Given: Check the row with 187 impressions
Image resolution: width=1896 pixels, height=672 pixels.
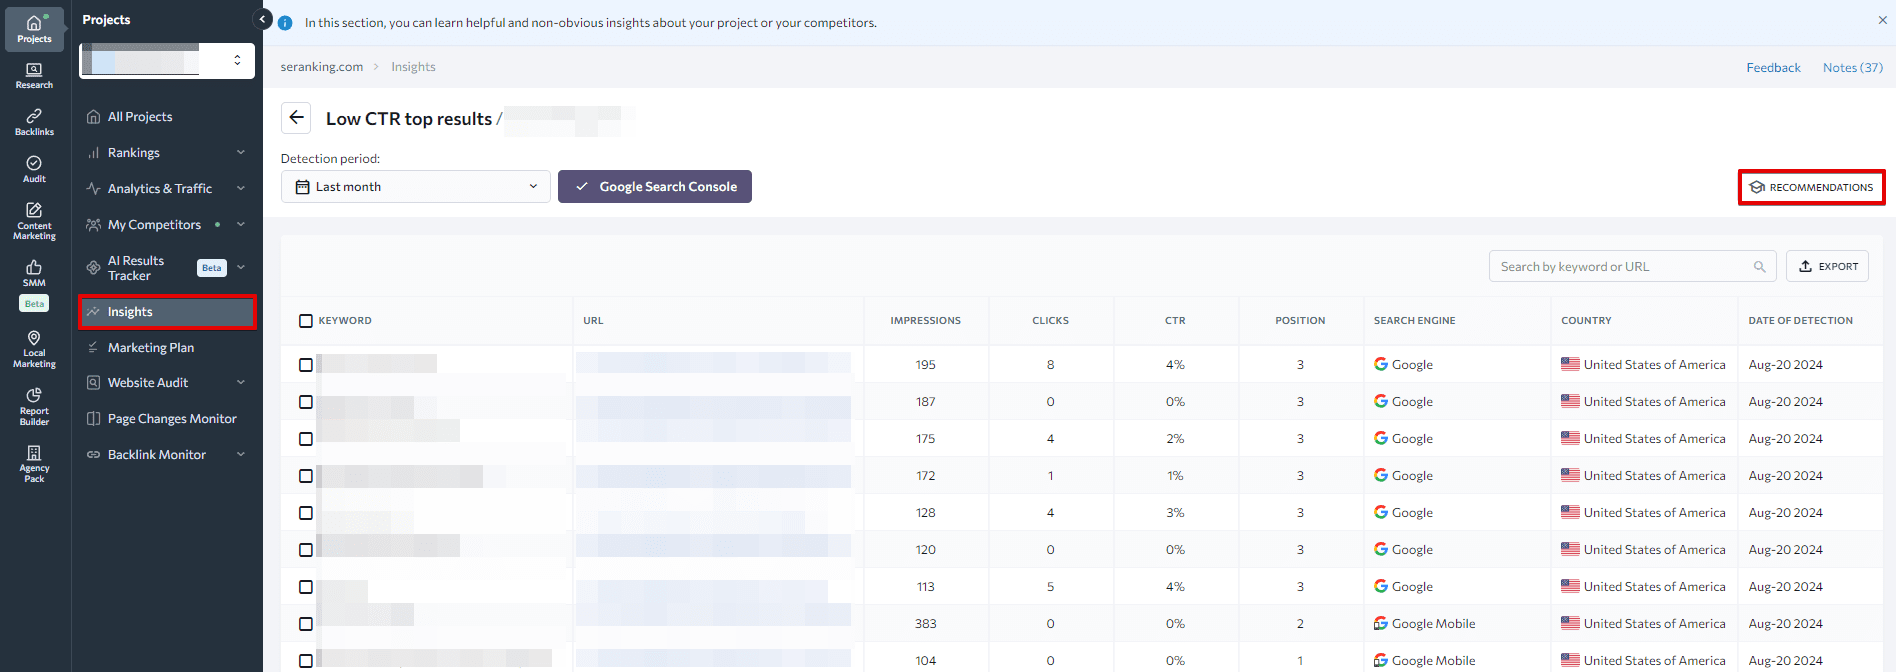Looking at the screenshot, I should 306,402.
